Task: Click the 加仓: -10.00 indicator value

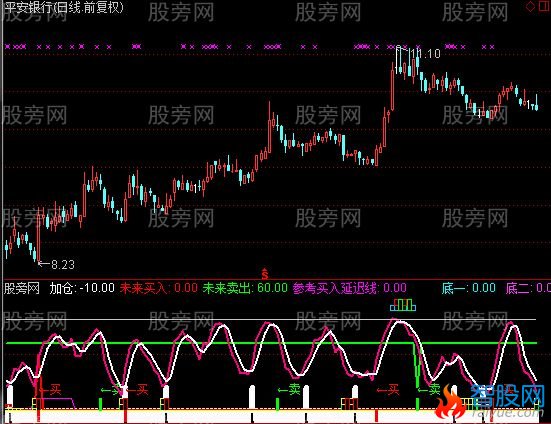Action: click(82, 288)
